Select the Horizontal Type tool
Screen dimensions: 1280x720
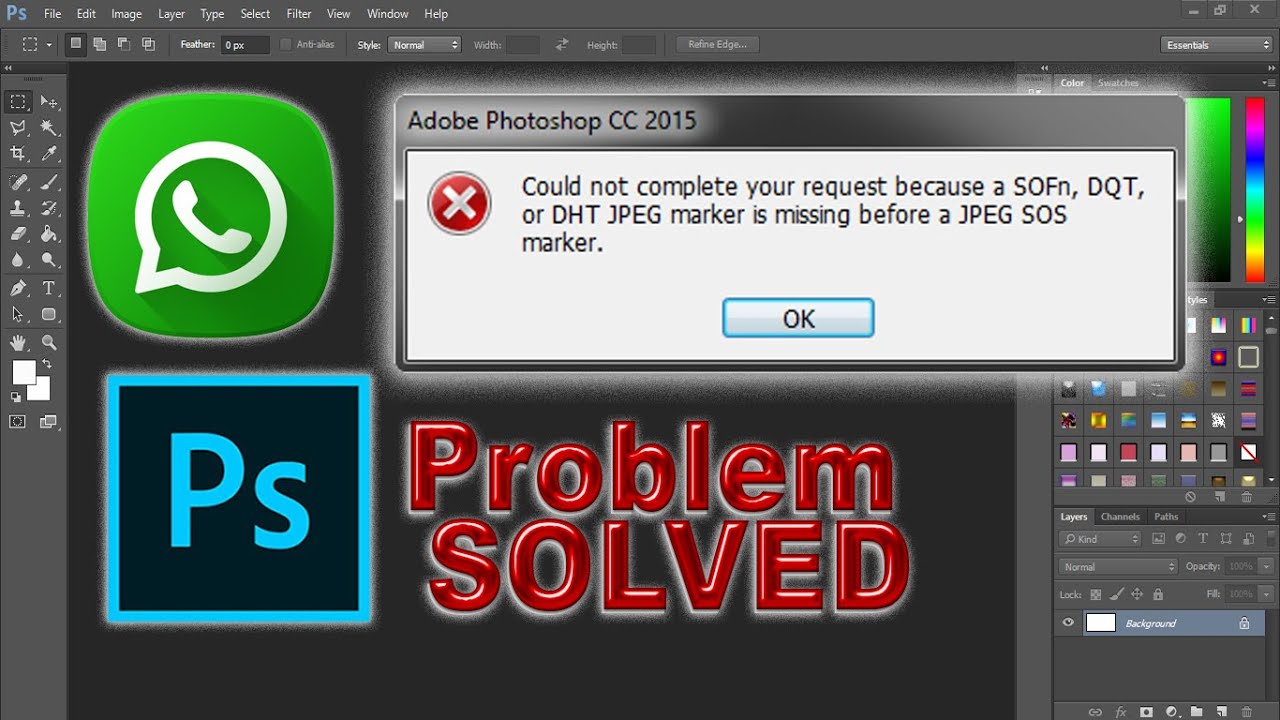pyautogui.click(x=48, y=288)
